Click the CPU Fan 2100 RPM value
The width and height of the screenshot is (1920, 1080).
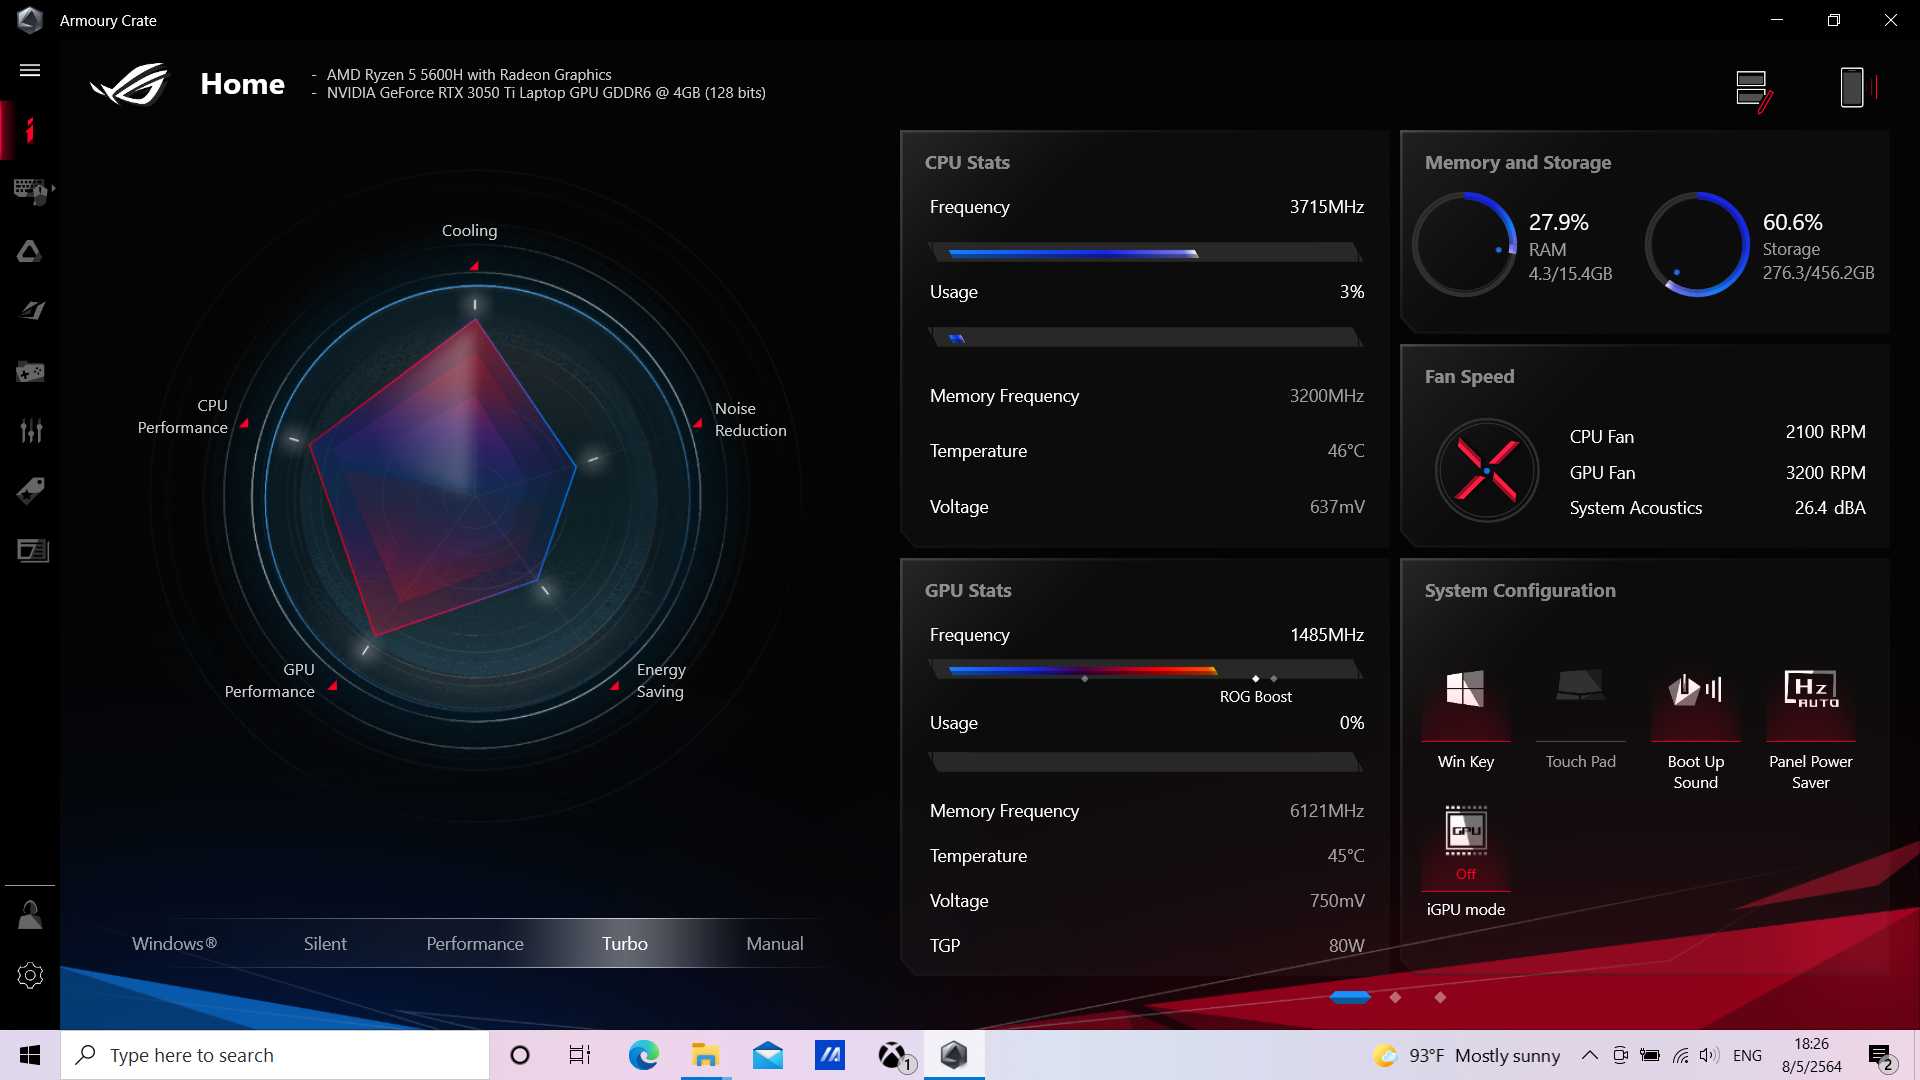[x=1825, y=432]
